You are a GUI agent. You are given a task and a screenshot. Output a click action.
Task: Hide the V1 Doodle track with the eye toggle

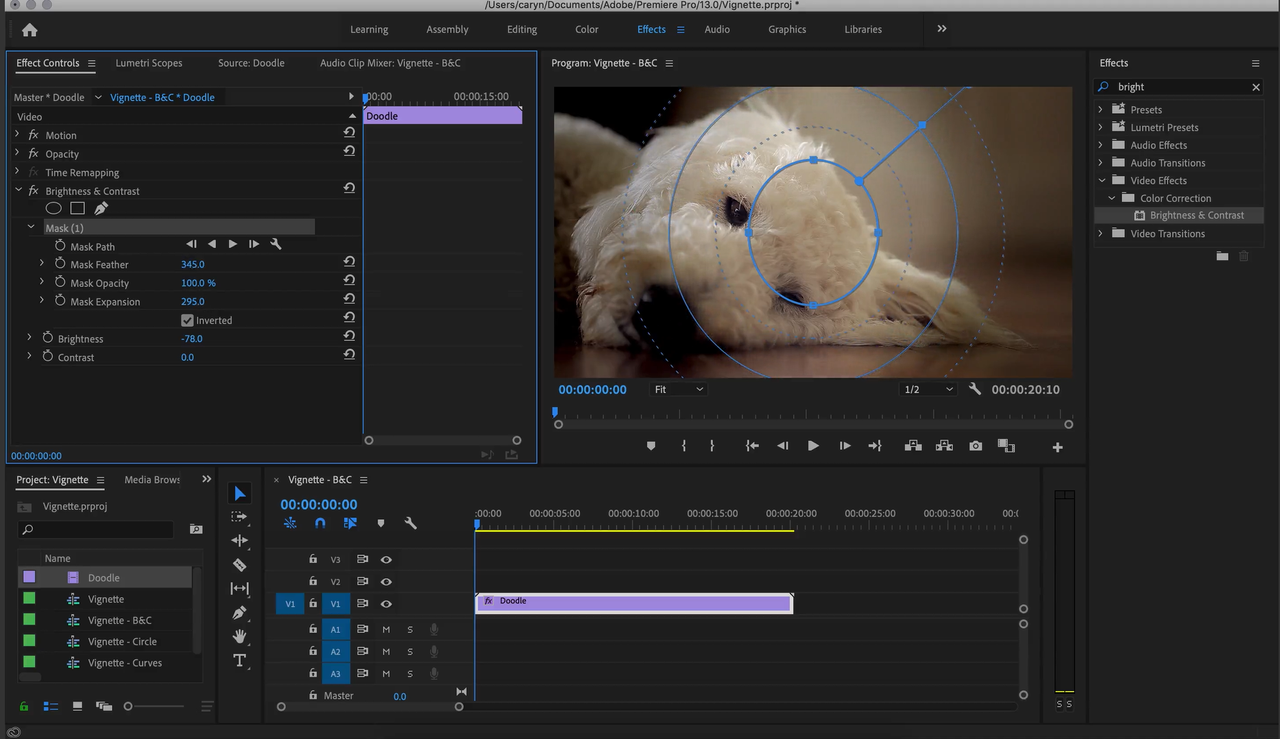(x=386, y=603)
